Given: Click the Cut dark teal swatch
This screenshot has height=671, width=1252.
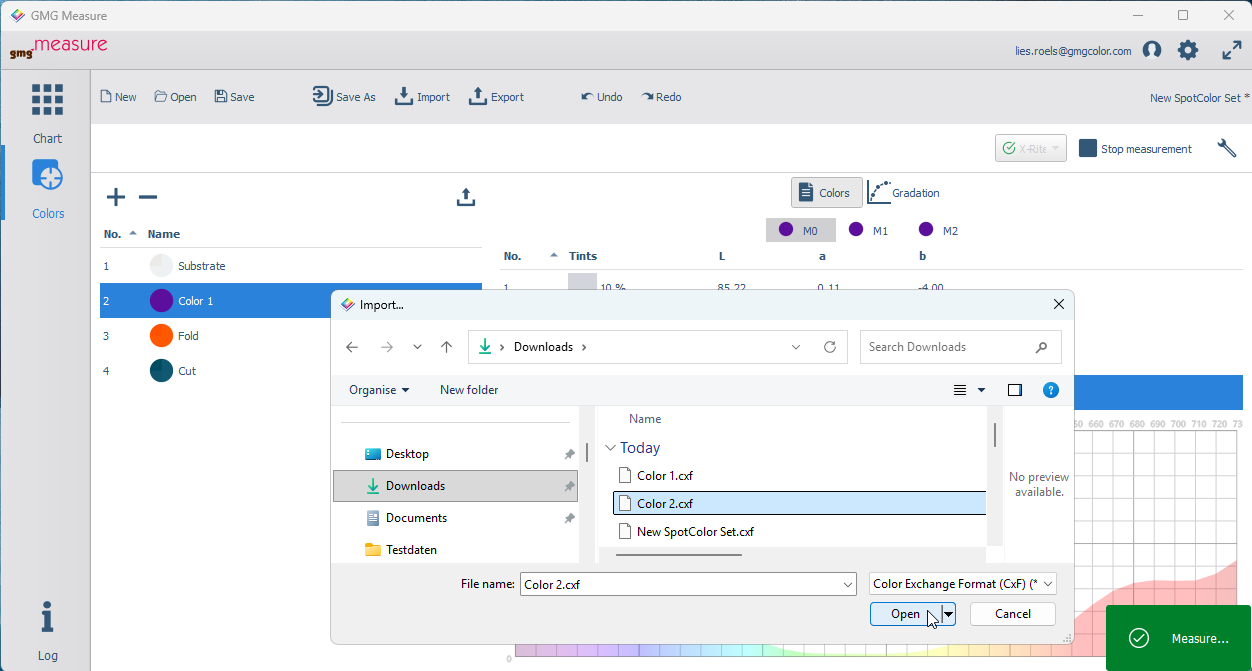Looking at the screenshot, I should coord(161,371).
